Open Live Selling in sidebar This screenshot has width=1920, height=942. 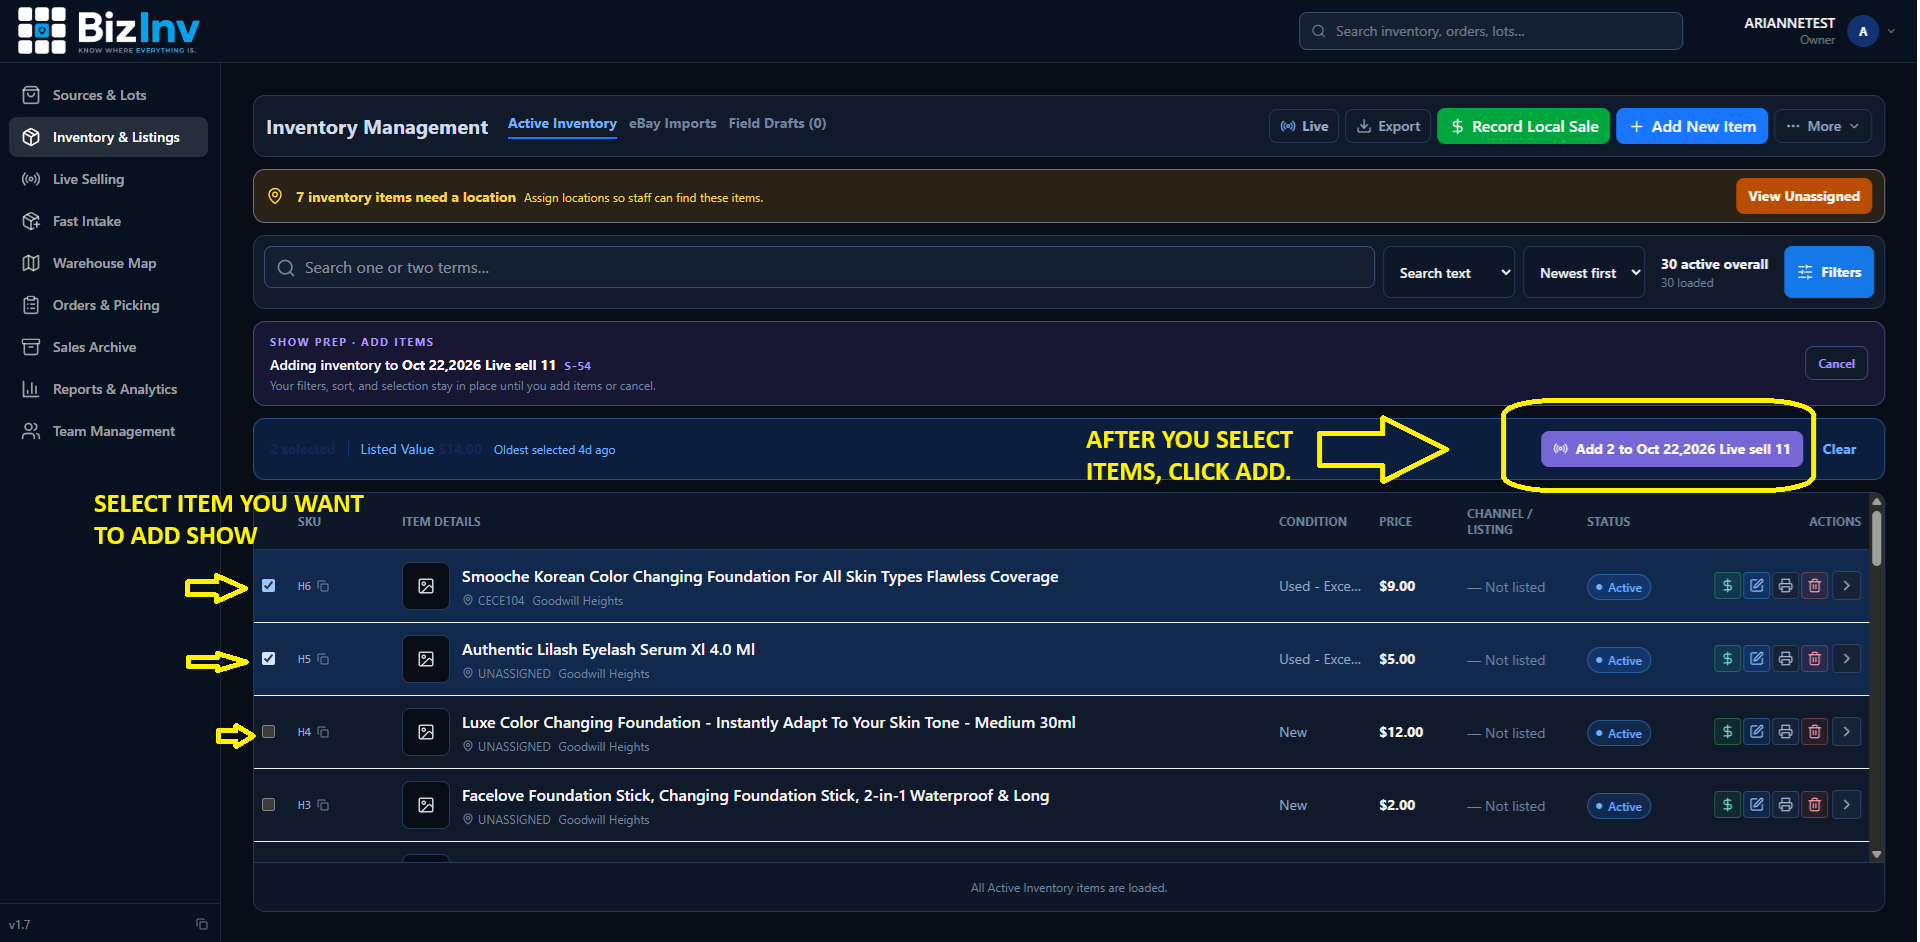108,179
